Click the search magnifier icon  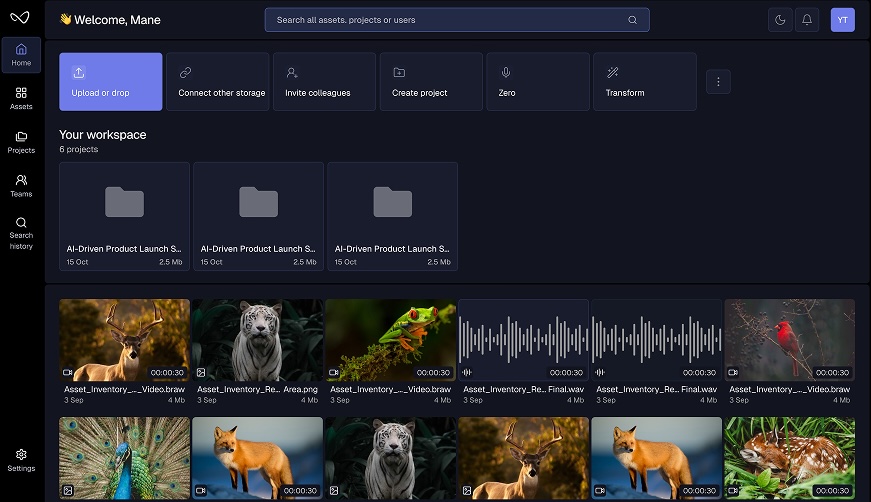pyautogui.click(x=632, y=20)
